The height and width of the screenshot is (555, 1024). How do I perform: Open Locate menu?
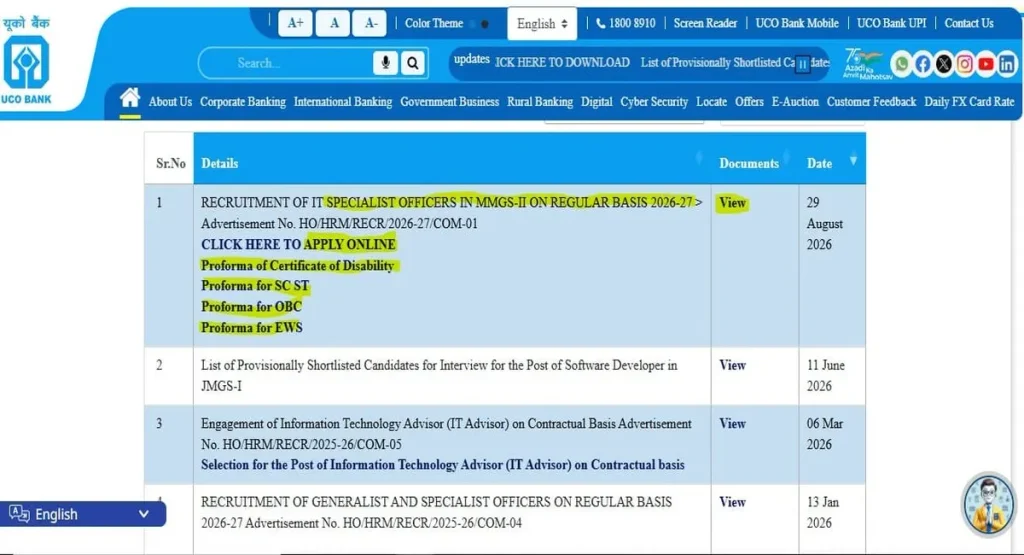[x=711, y=102]
